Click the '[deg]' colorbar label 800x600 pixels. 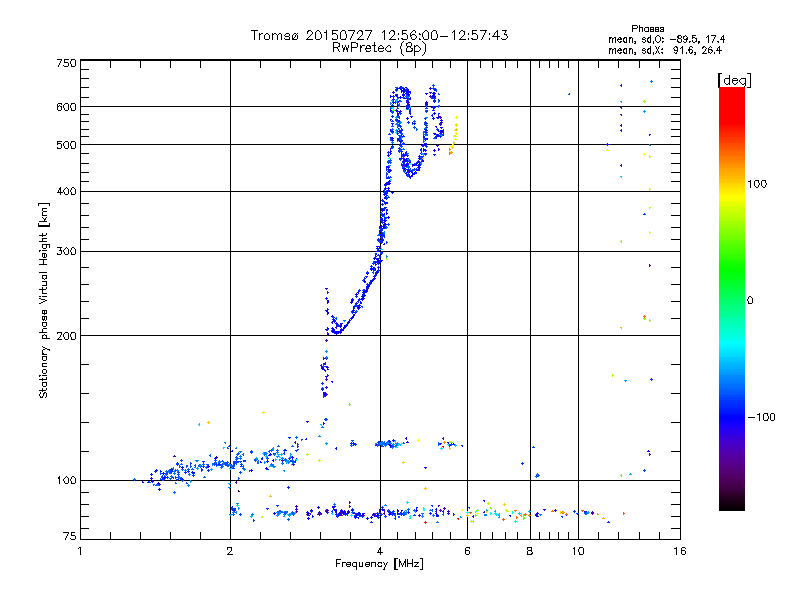click(734, 80)
